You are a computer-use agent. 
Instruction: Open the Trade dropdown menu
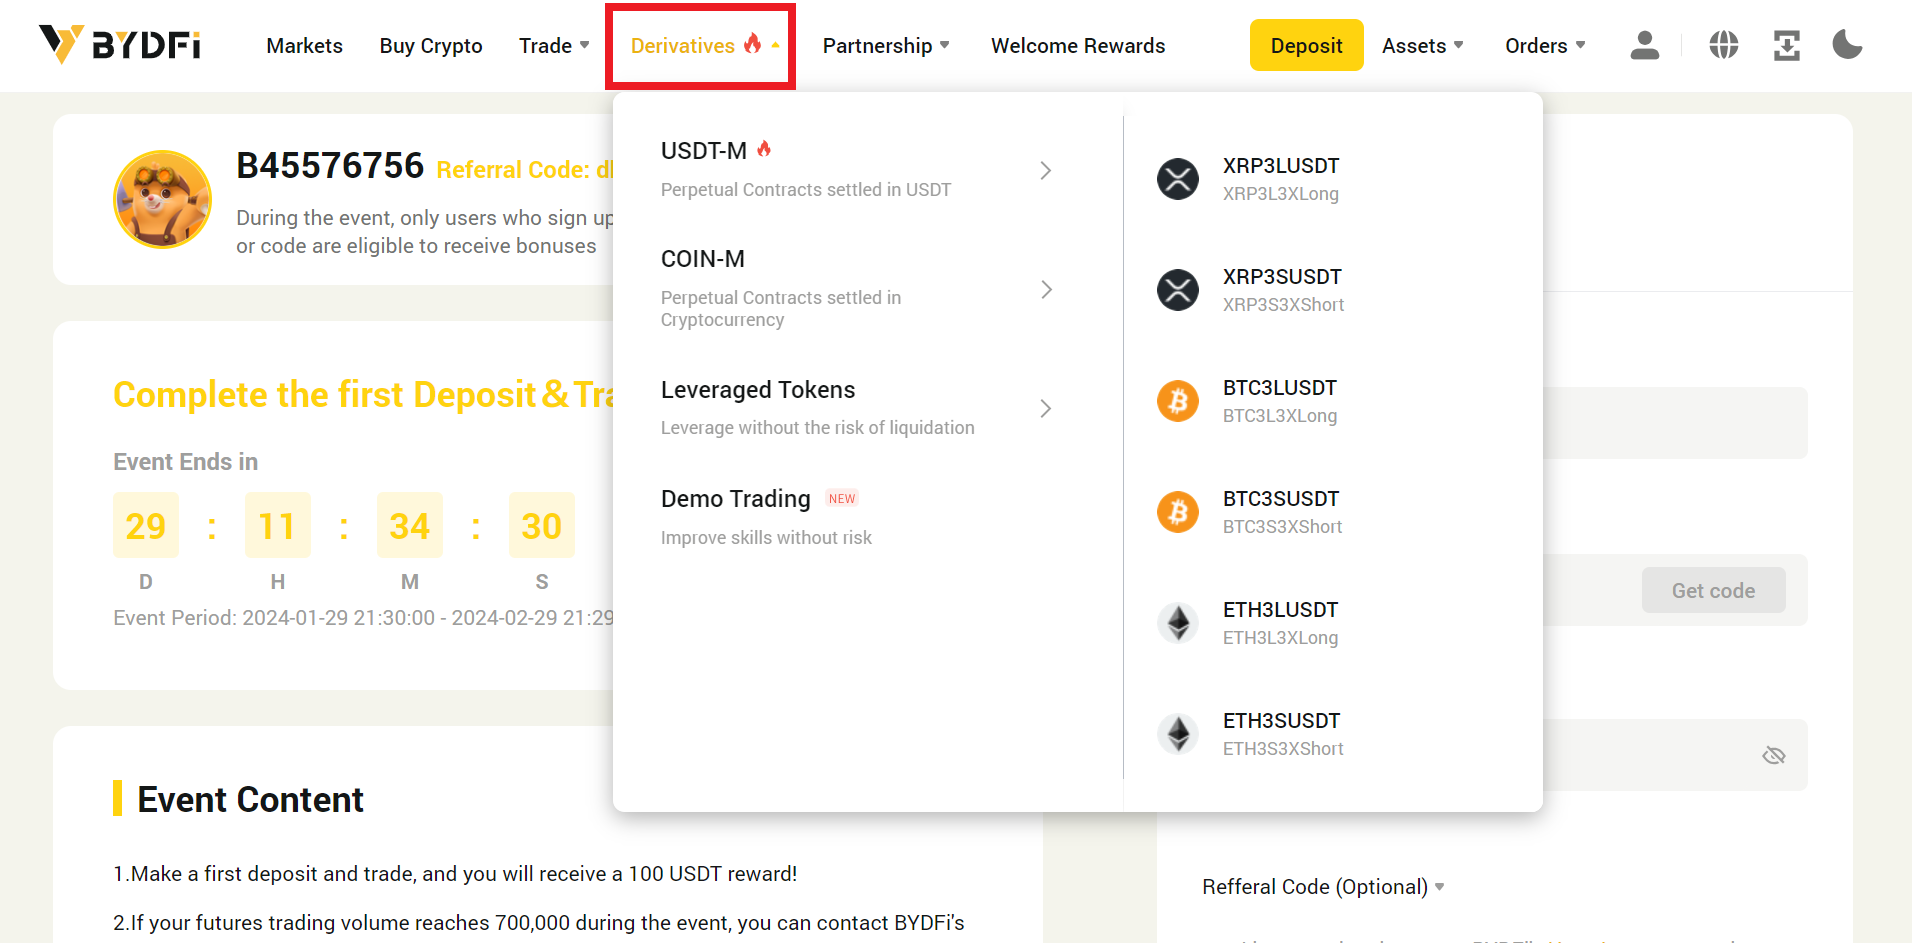pyautogui.click(x=554, y=46)
